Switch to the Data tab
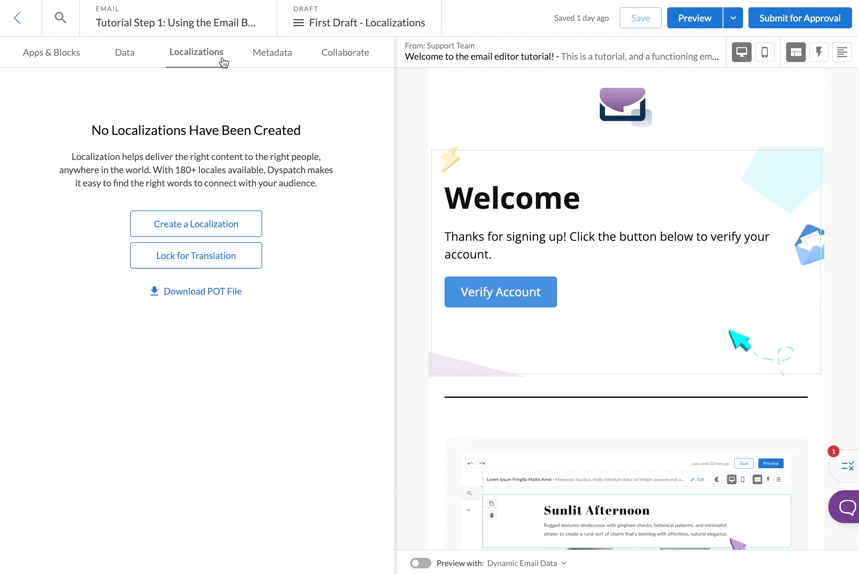 [124, 53]
